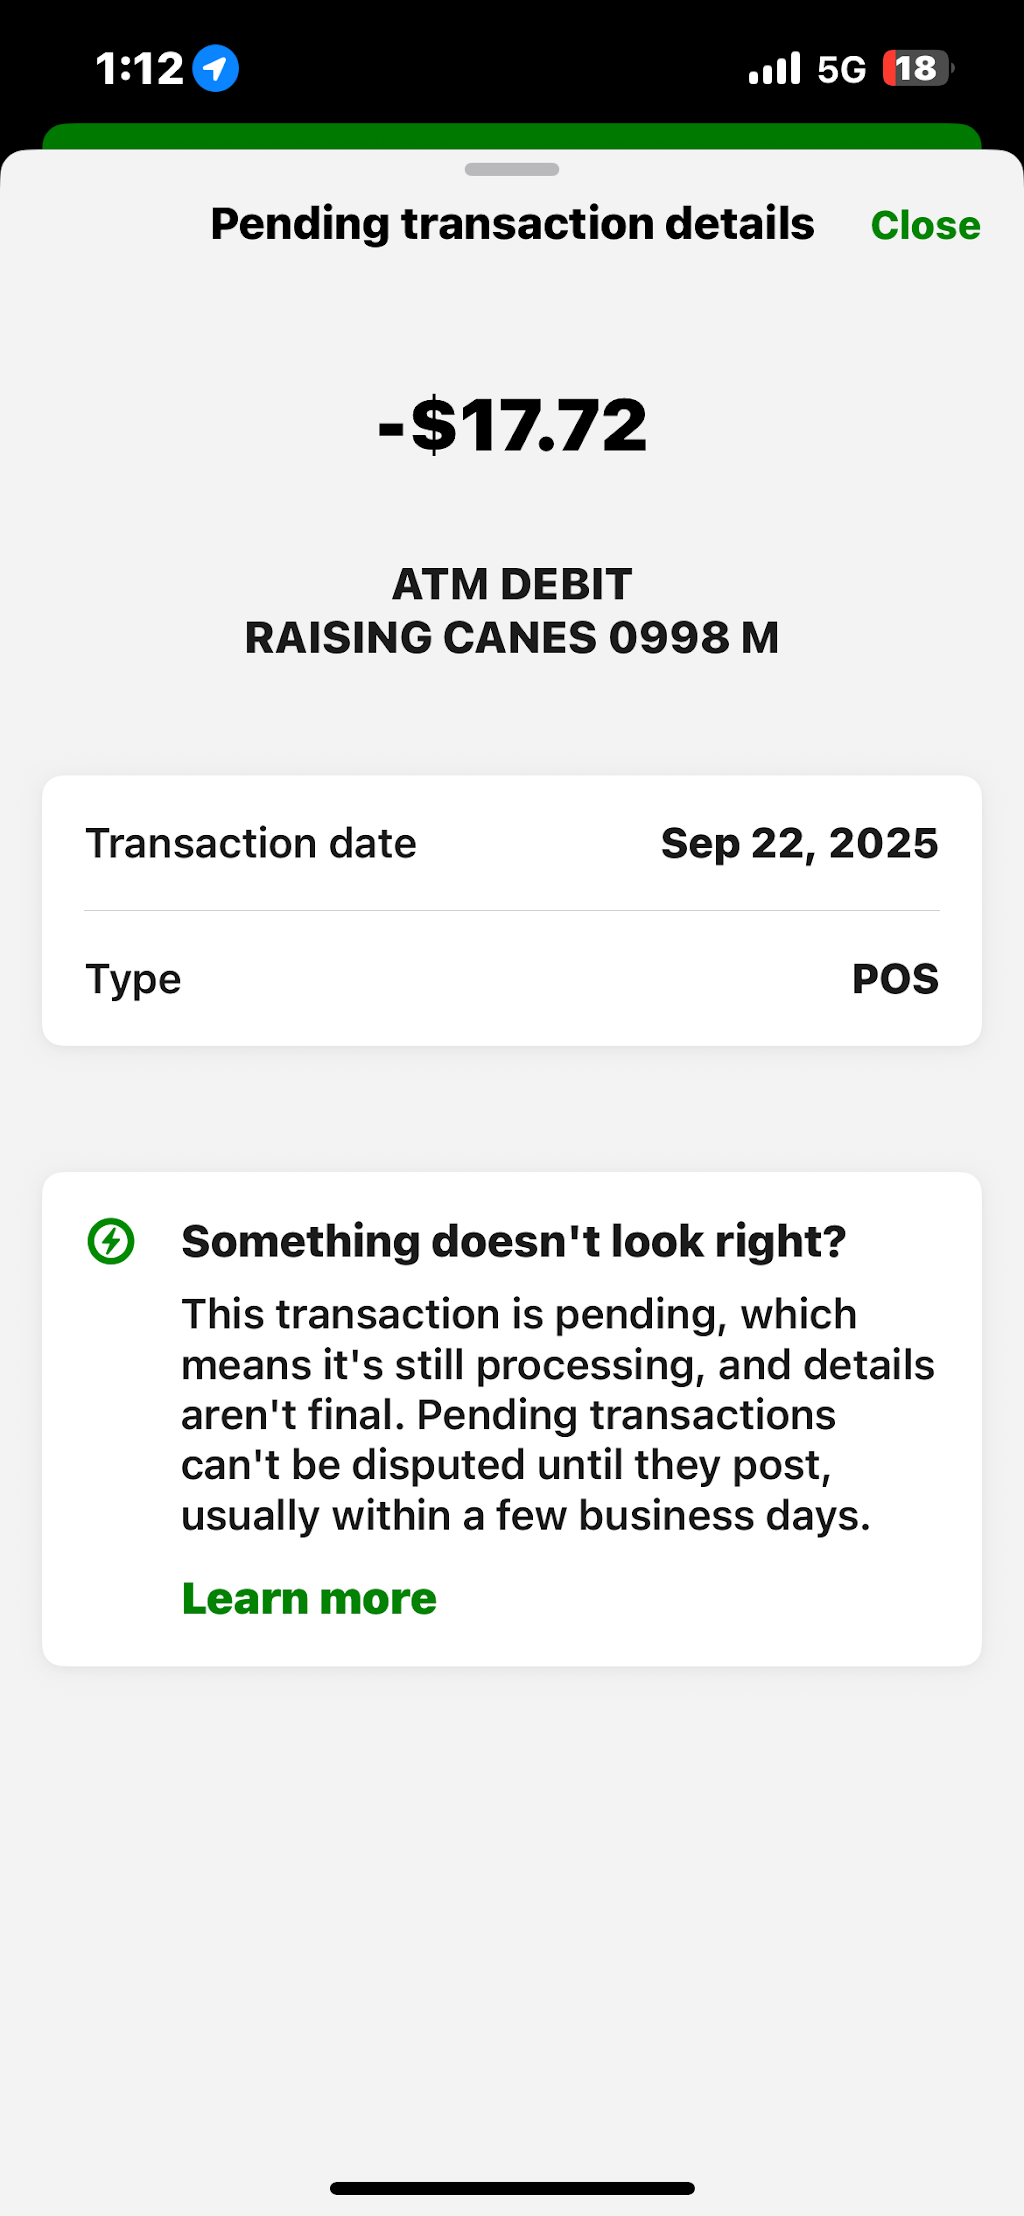
Task: Tap the green lightning bolt icon
Action: pos(111,1241)
